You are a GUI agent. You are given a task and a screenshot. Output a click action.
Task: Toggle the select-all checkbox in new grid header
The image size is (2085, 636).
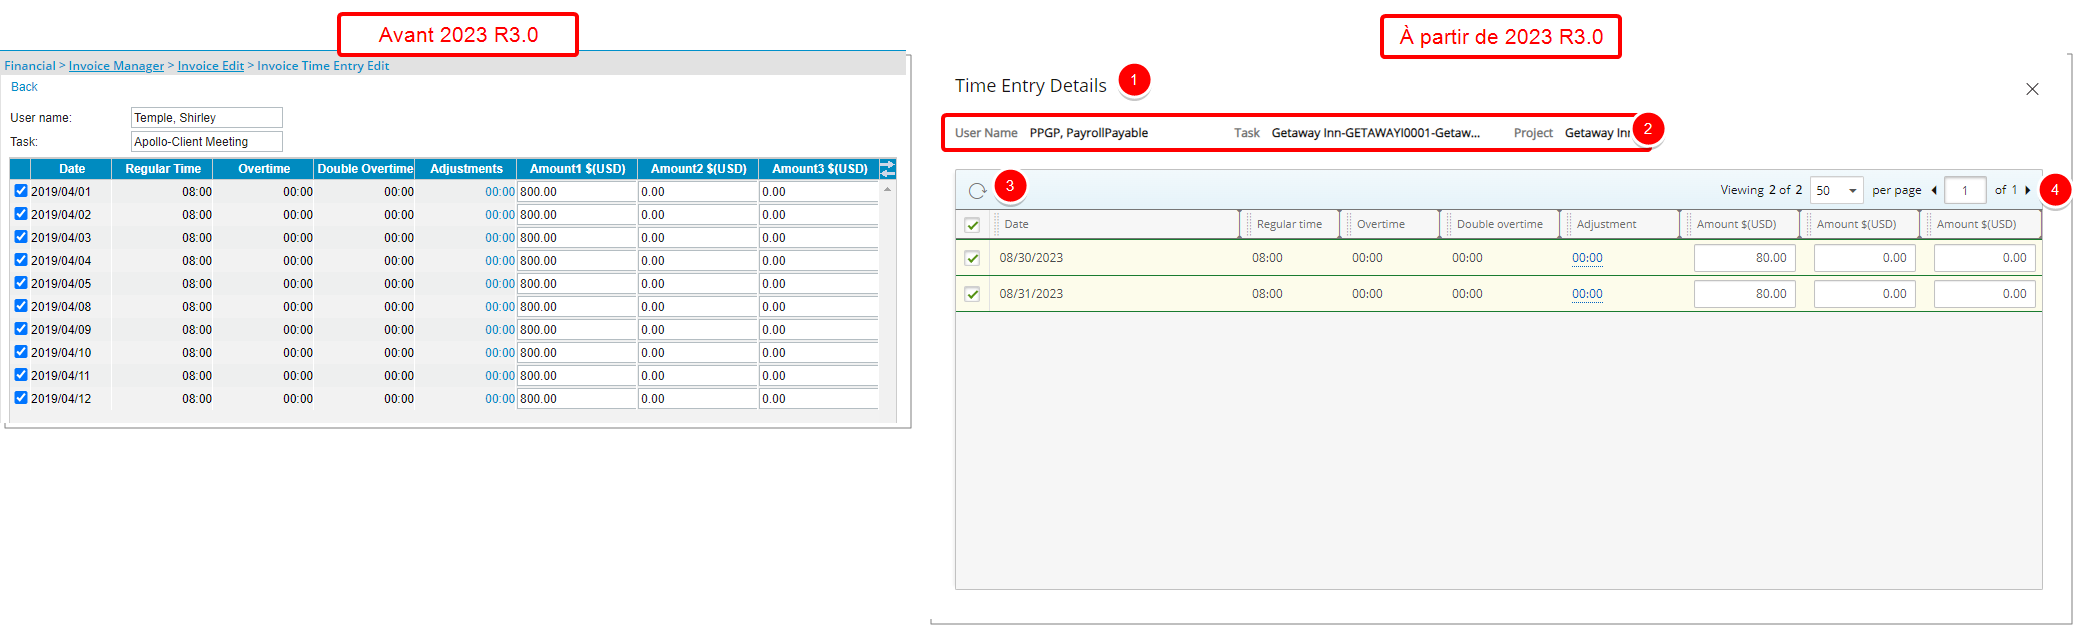click(972, 225)
